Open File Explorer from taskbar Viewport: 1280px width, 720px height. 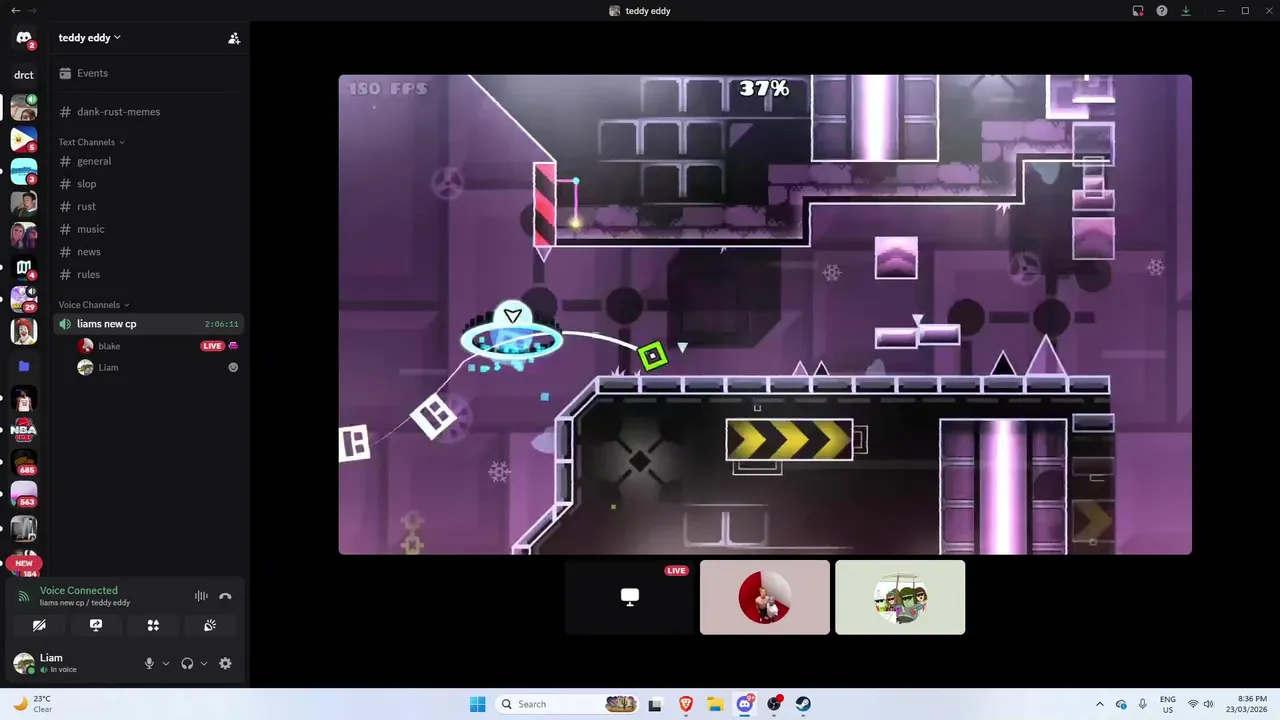[x=715, y=704]
